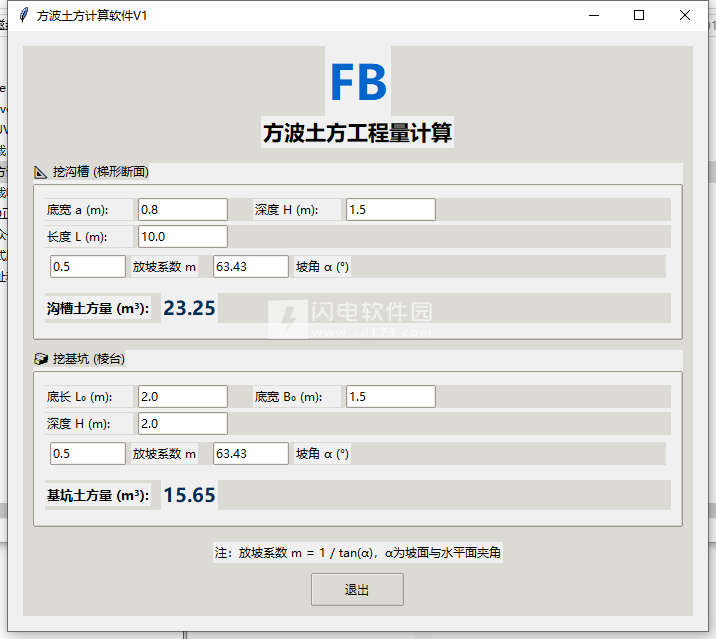Click the feather app icon in title bar

pos(21,16)
